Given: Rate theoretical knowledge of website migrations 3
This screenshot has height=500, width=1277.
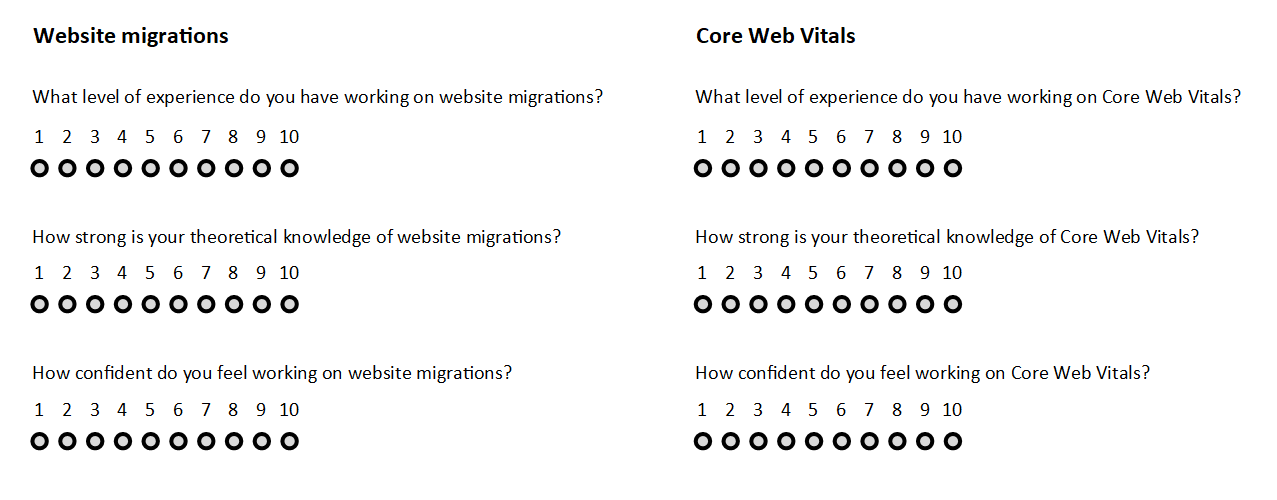Looking at the screenshot, I should point(95,305).
